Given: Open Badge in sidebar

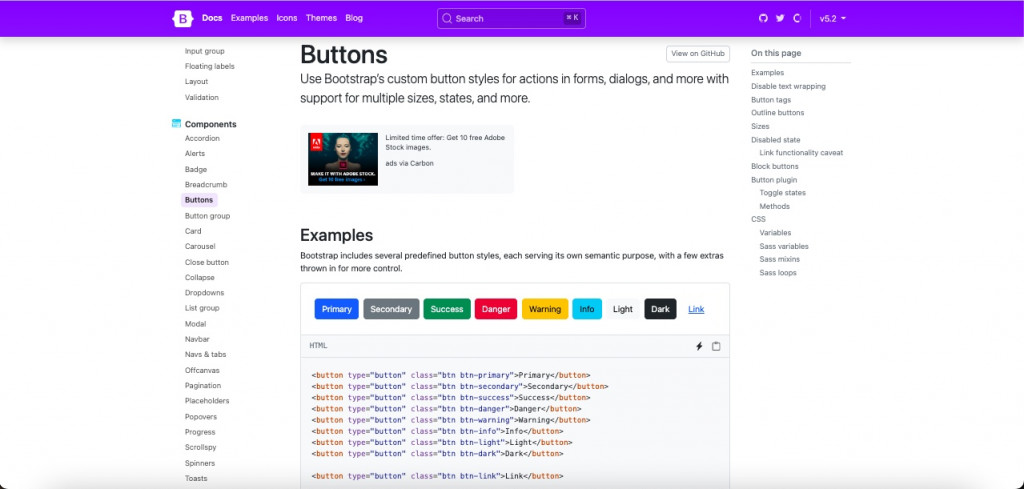Looking at the screenshot, I should pos(196,169).
